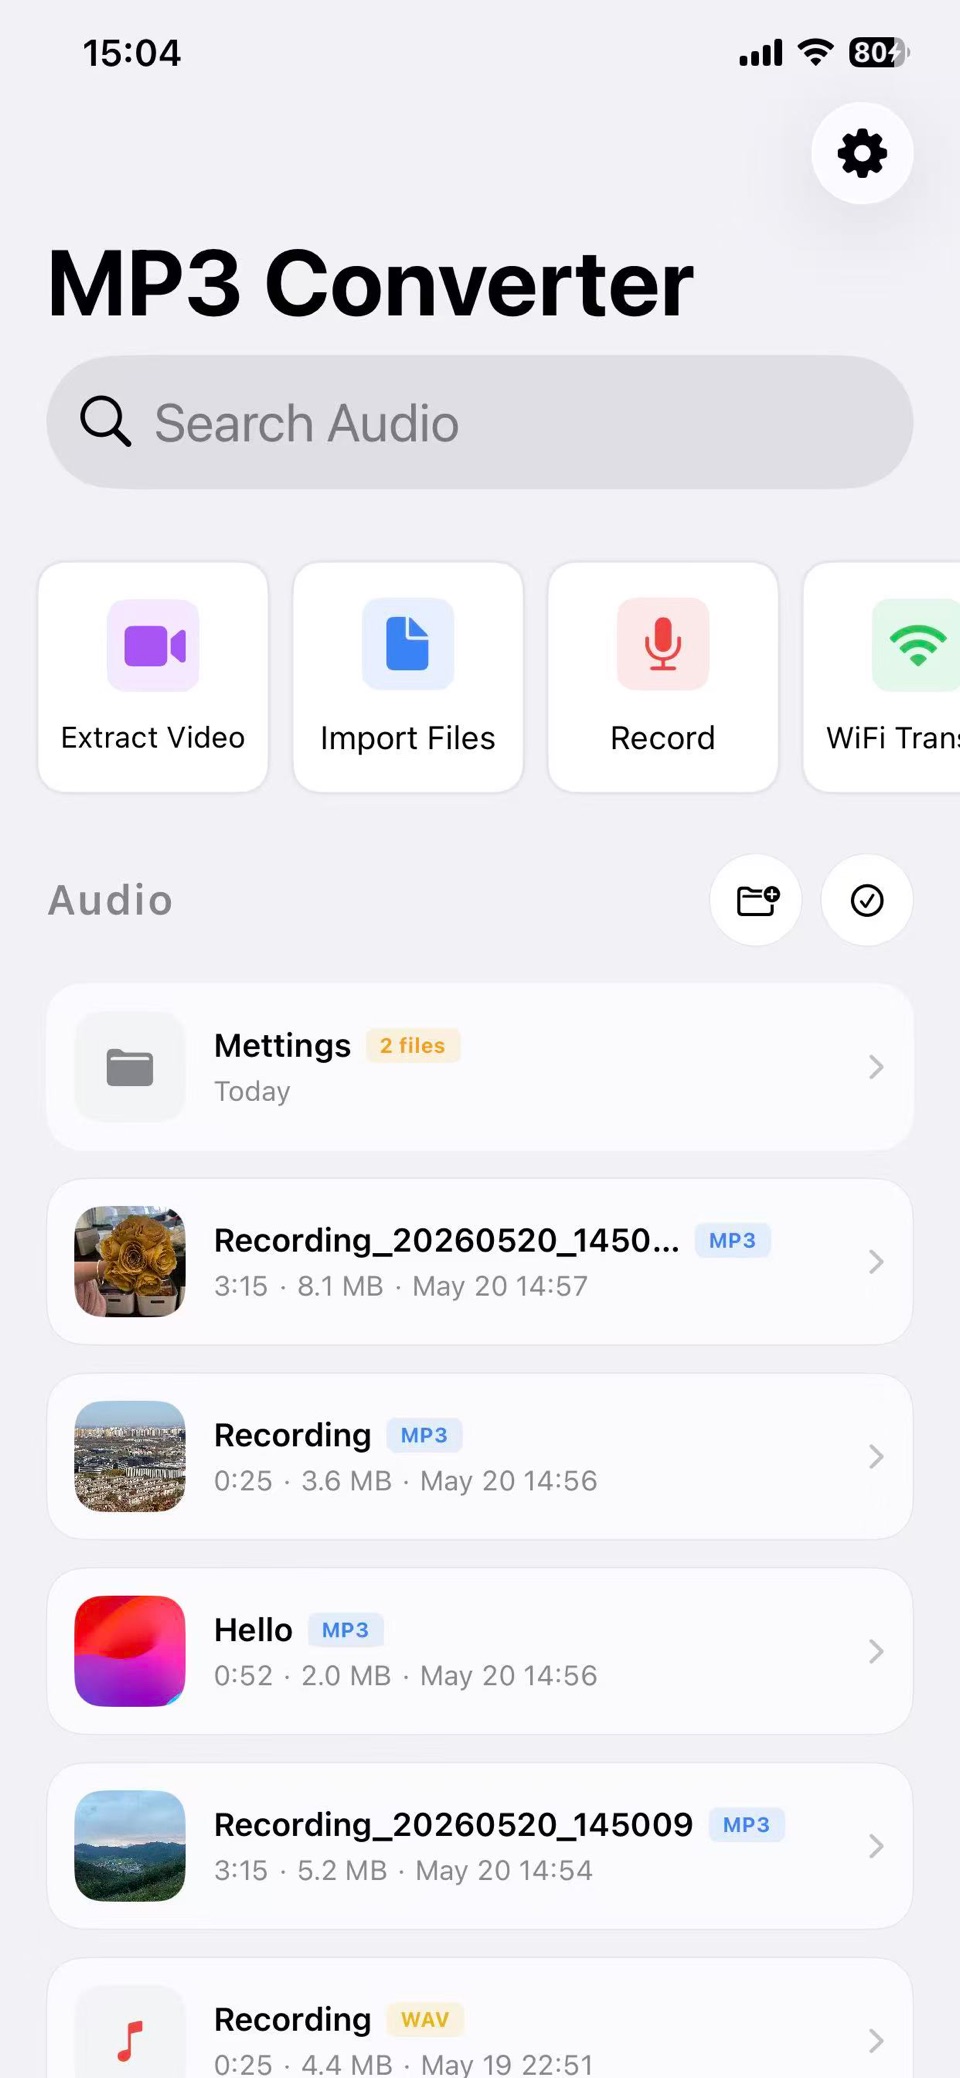Tap mountain thumbnail of Recording_20260520_145009
Screen dimensions: 960x2078
tap(130, 1846)
